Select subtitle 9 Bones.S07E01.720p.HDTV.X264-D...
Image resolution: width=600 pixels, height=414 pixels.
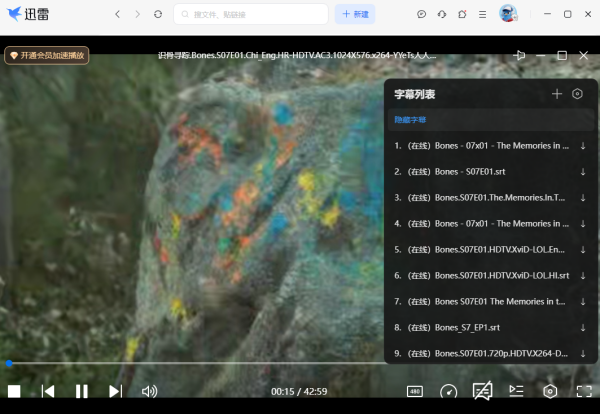tap(491, 354)
